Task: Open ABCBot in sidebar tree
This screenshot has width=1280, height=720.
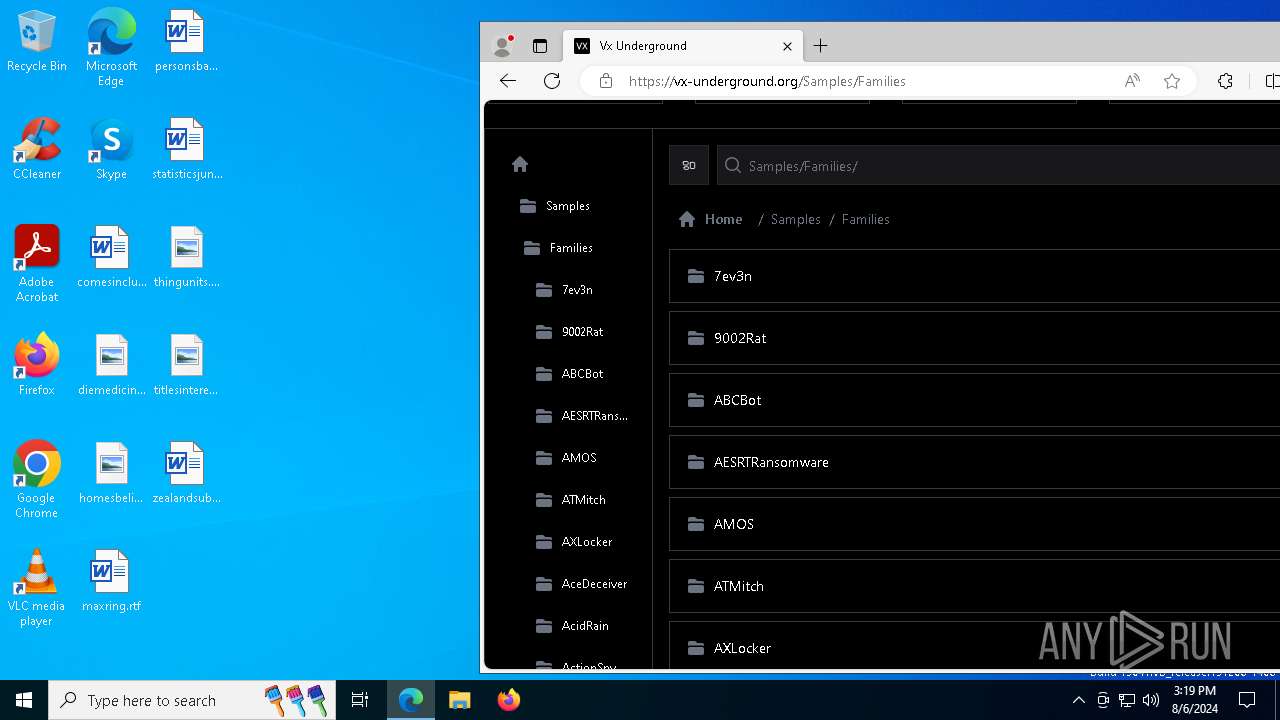Action: click(x=569, y=374)
